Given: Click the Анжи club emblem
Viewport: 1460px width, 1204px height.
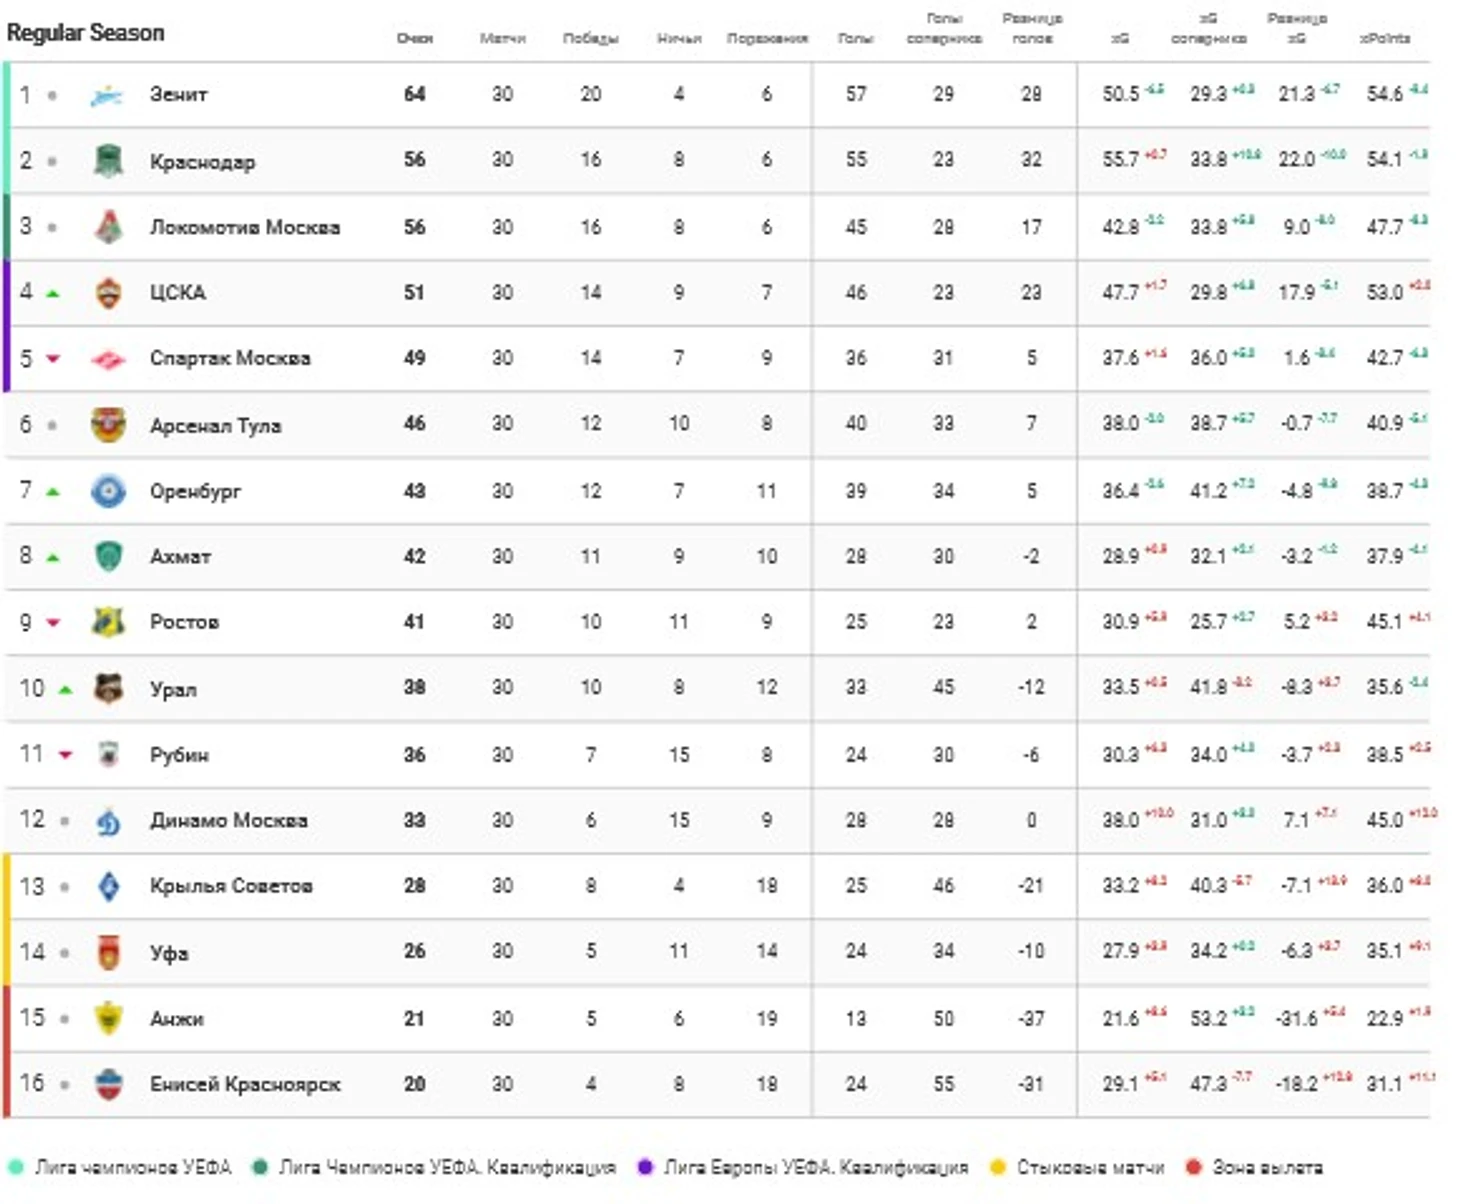Looking at the screenshot, I should point(108,1018).
